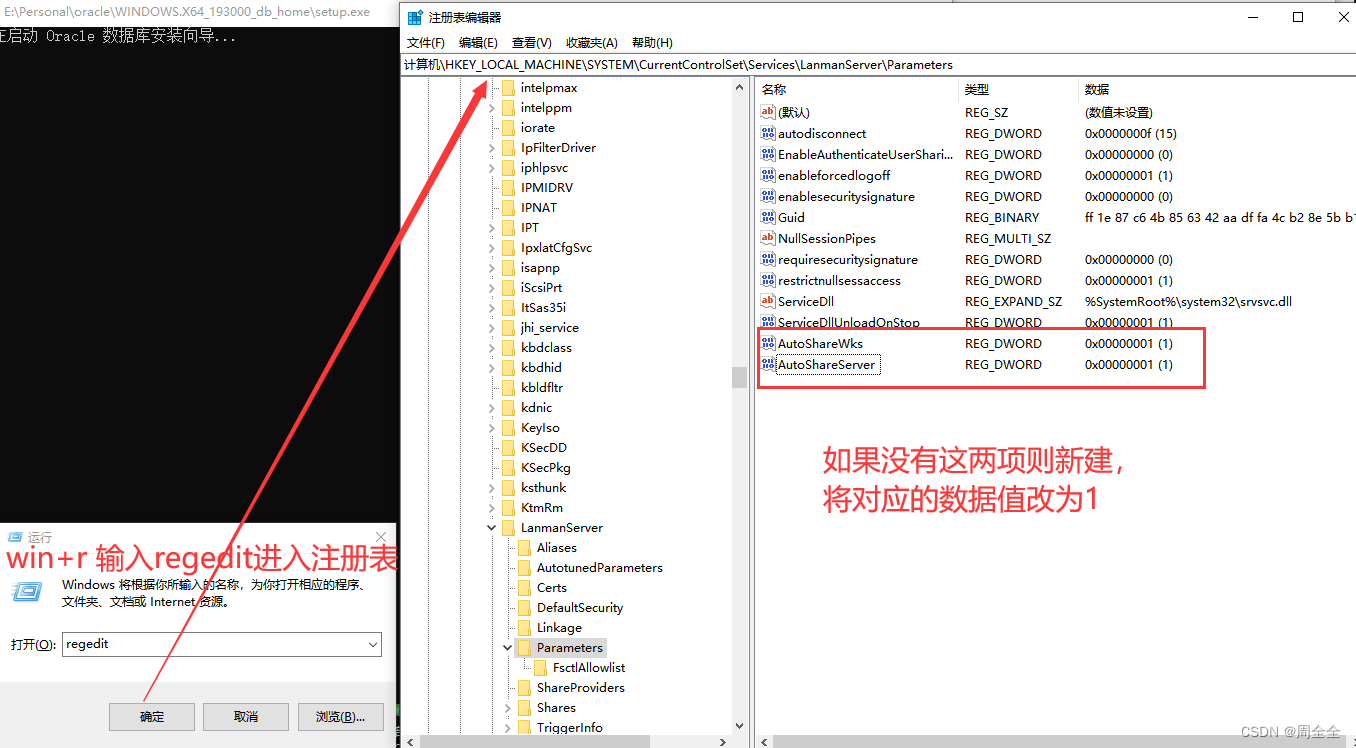Close the Run dialog
The width and height of the screenshot is (1356, 748).
click(x=380, y=537)
